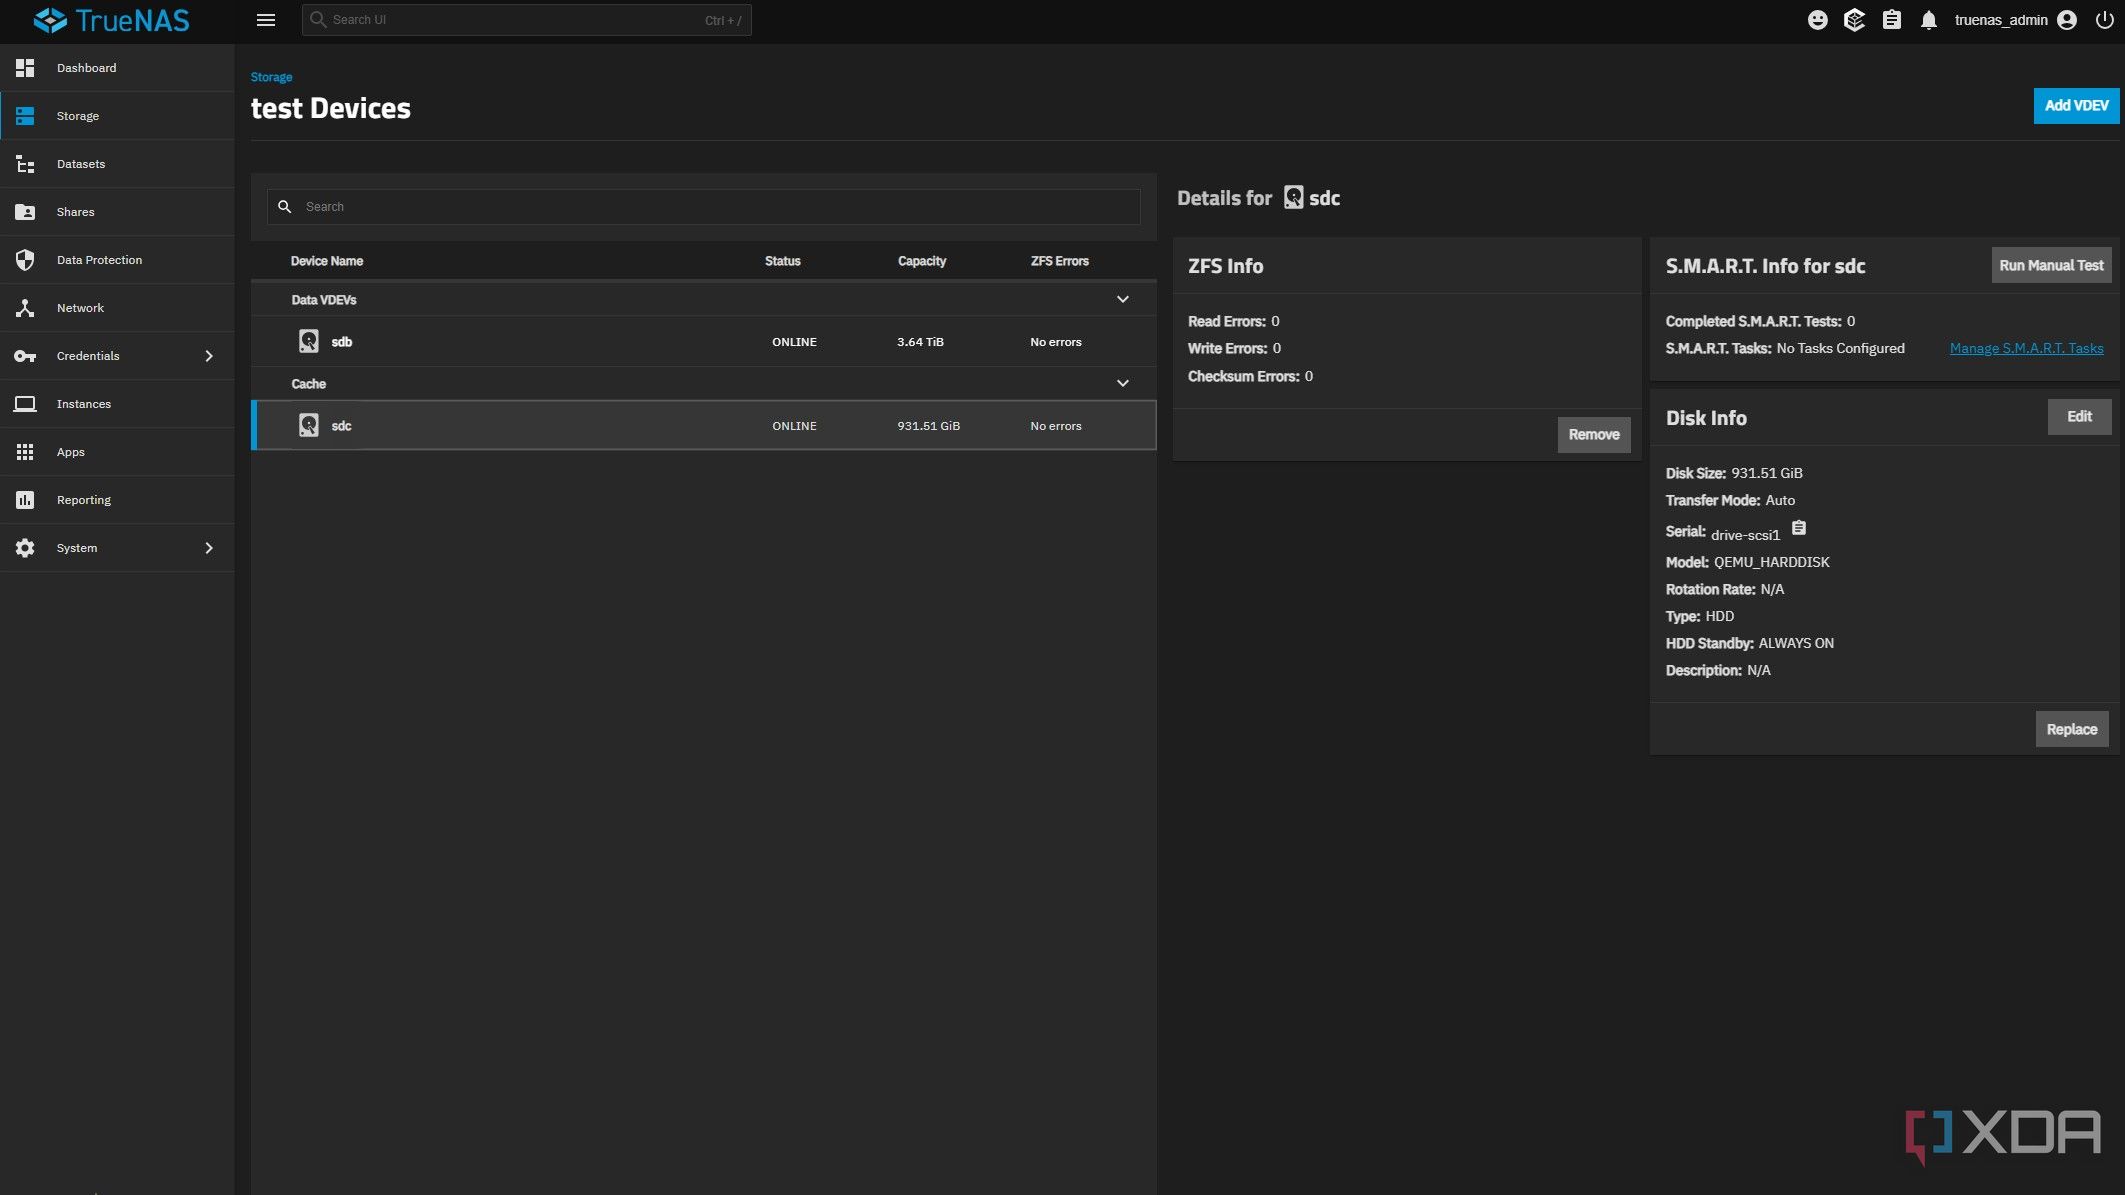Click the ALWAYS ON standby value
The width and height of the screenshot is (2125, 1195).
[1796, 643]
